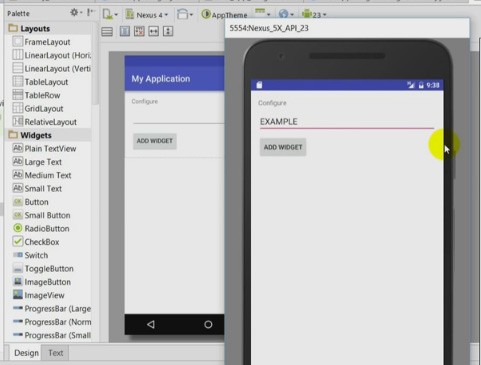Click the Configure label in design preview
Screen dimensions: 481x365
(145, 101)
